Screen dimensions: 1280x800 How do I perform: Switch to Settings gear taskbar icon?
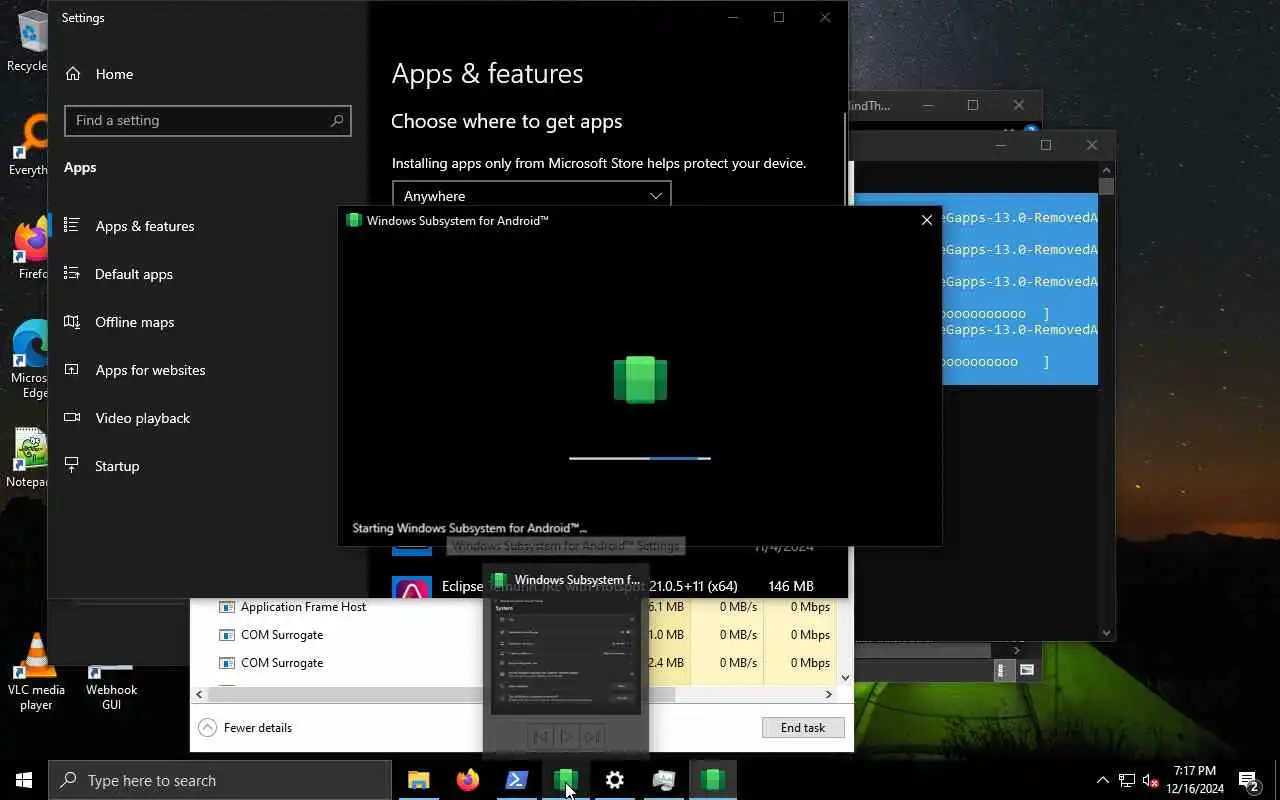[614, 780]
